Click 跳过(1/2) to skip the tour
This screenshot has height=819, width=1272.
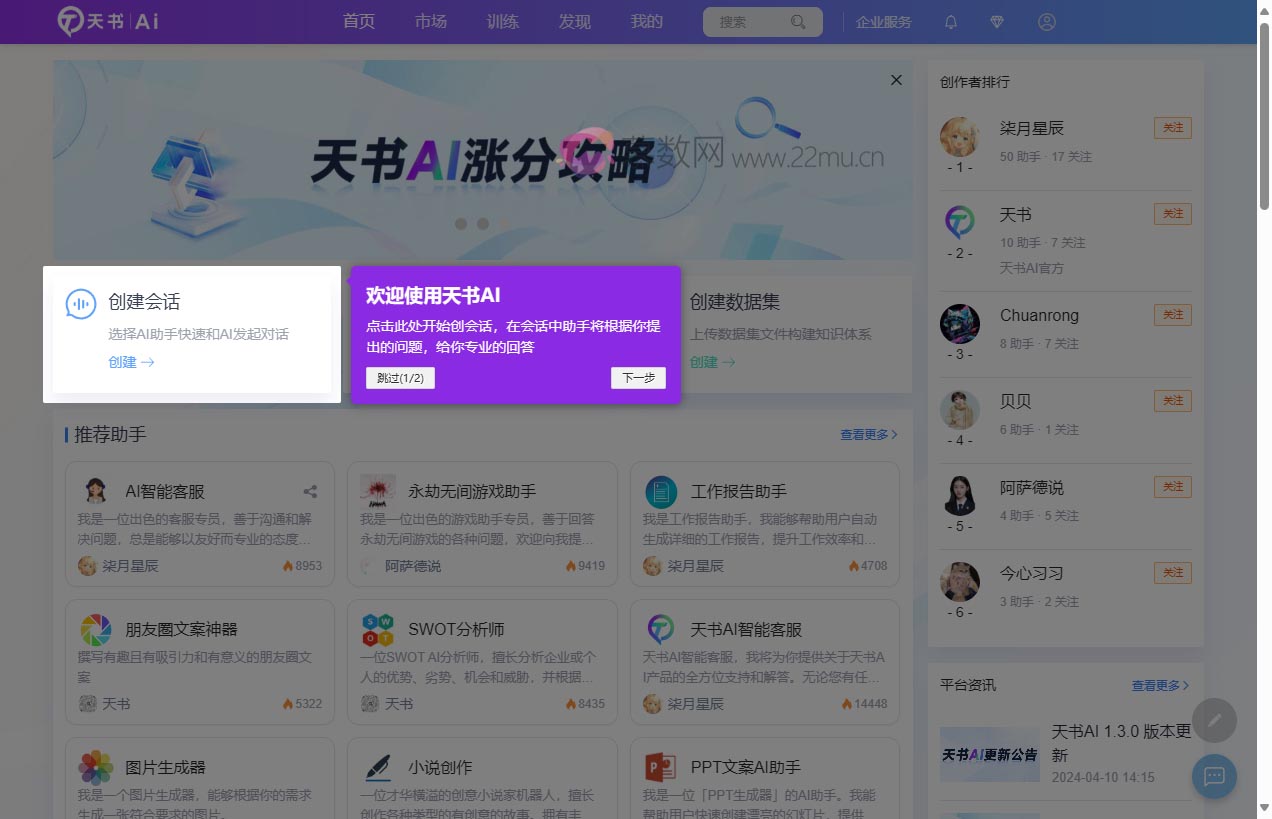tap(400, 378)
